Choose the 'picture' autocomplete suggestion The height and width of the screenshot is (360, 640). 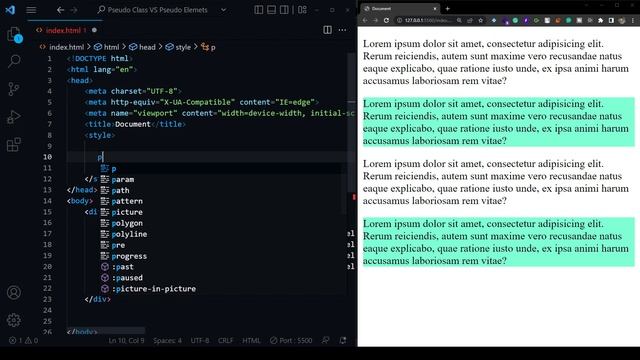(222, 212)
